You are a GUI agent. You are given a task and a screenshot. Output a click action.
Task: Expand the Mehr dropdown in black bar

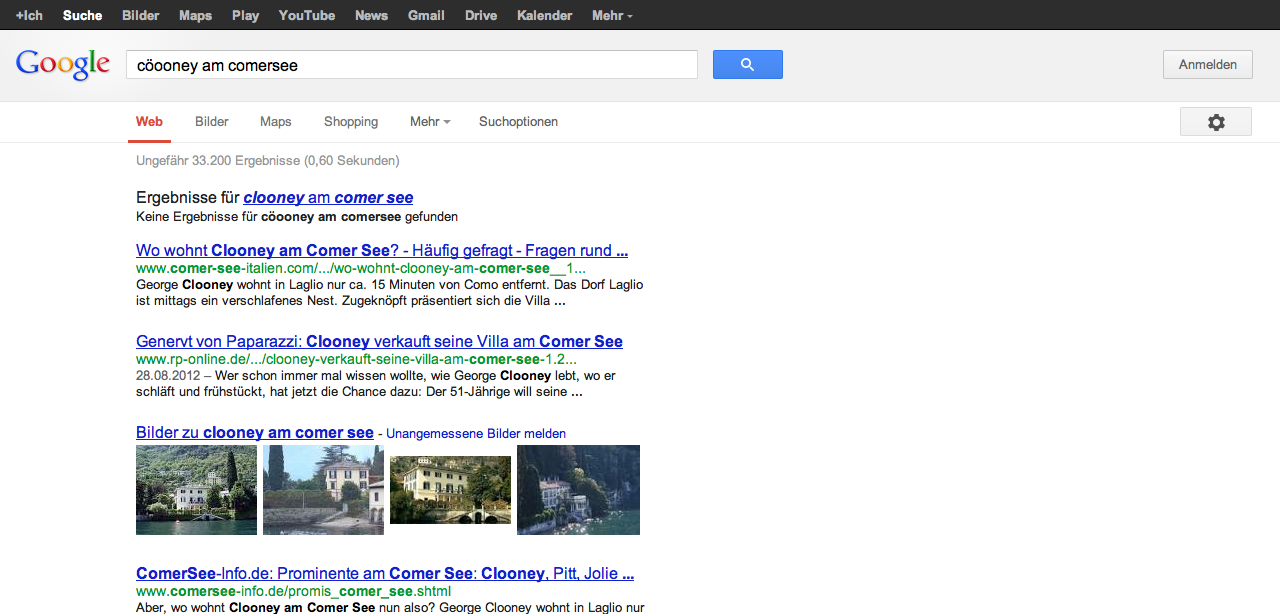pos(611,15)
